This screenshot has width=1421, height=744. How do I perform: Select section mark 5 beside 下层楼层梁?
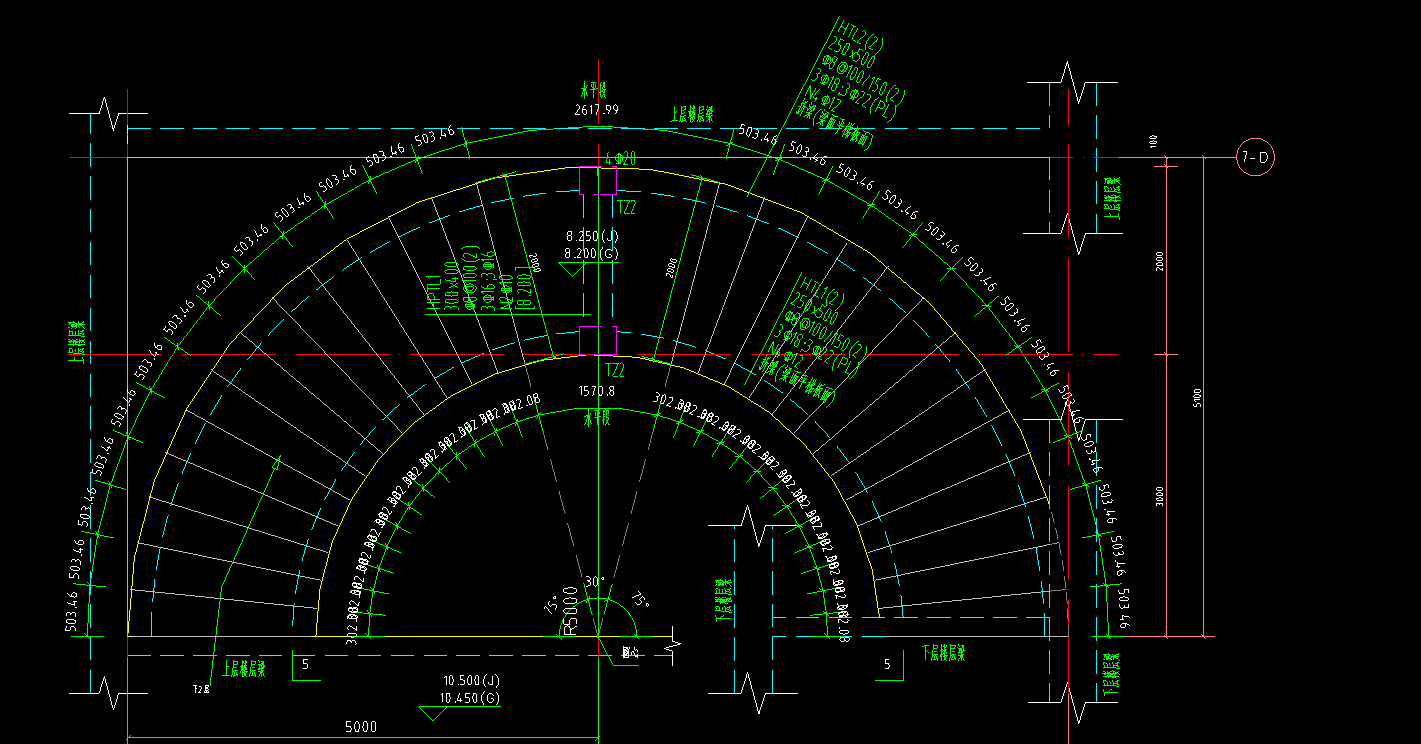887,664
